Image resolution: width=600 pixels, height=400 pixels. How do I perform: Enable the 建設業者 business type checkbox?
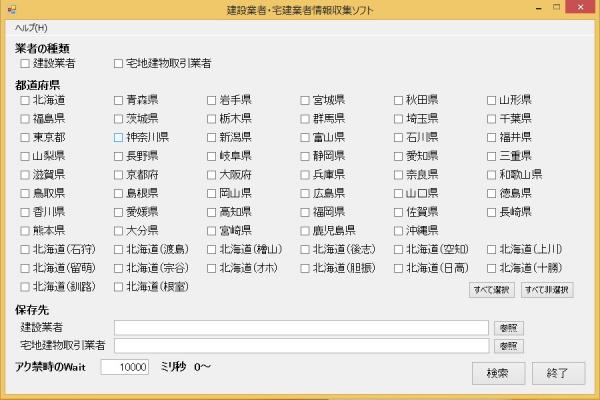25,64
